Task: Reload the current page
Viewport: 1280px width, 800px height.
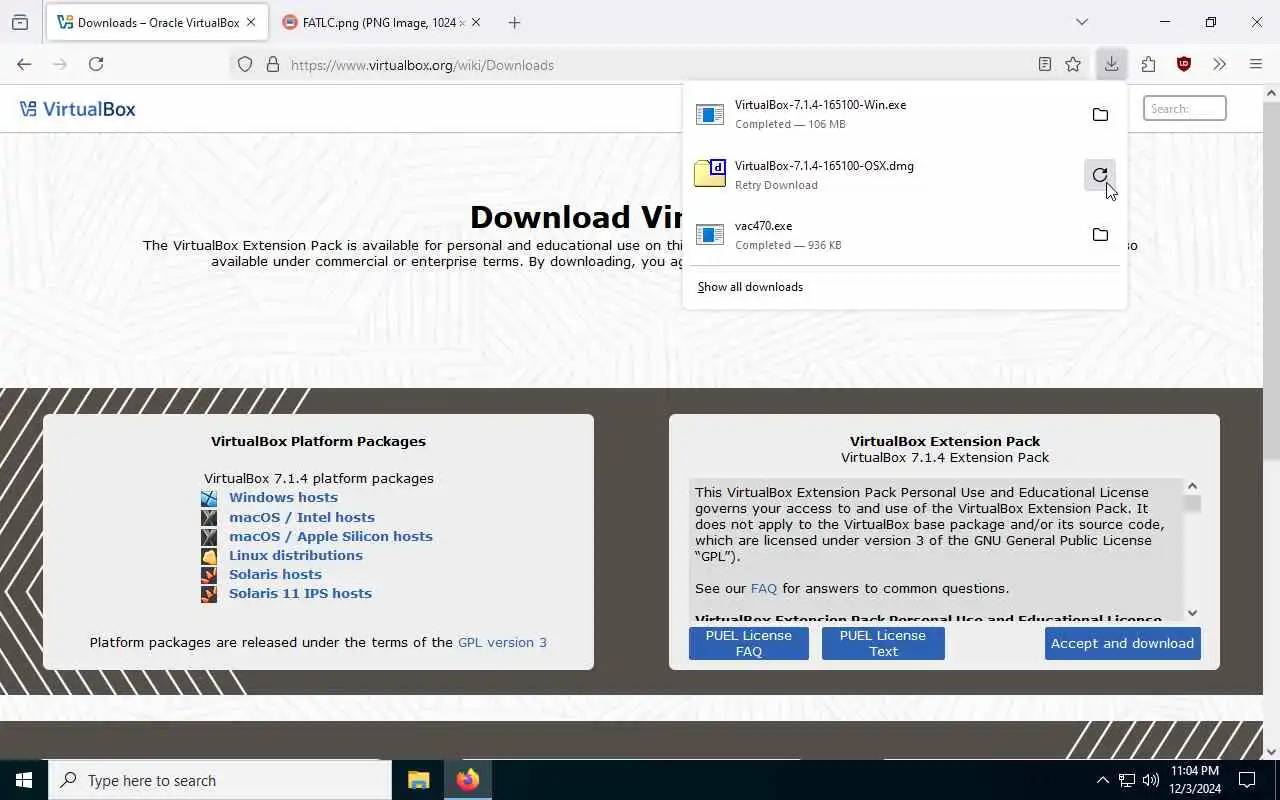Action: coord(96,64)
